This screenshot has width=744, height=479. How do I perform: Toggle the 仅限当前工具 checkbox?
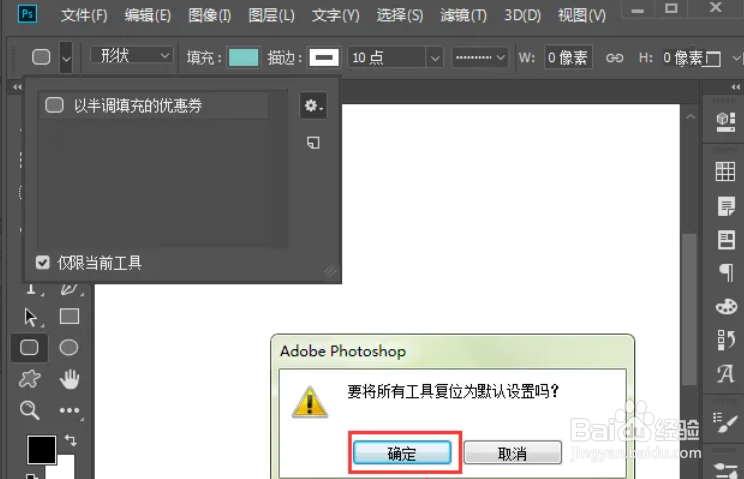[x=42, y=262]
